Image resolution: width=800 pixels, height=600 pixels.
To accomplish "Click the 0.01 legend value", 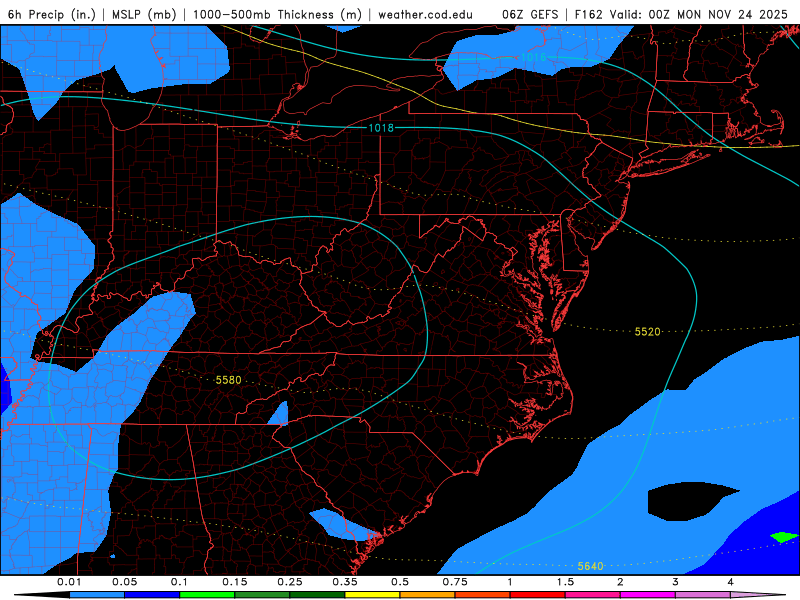I will [69, 582].
